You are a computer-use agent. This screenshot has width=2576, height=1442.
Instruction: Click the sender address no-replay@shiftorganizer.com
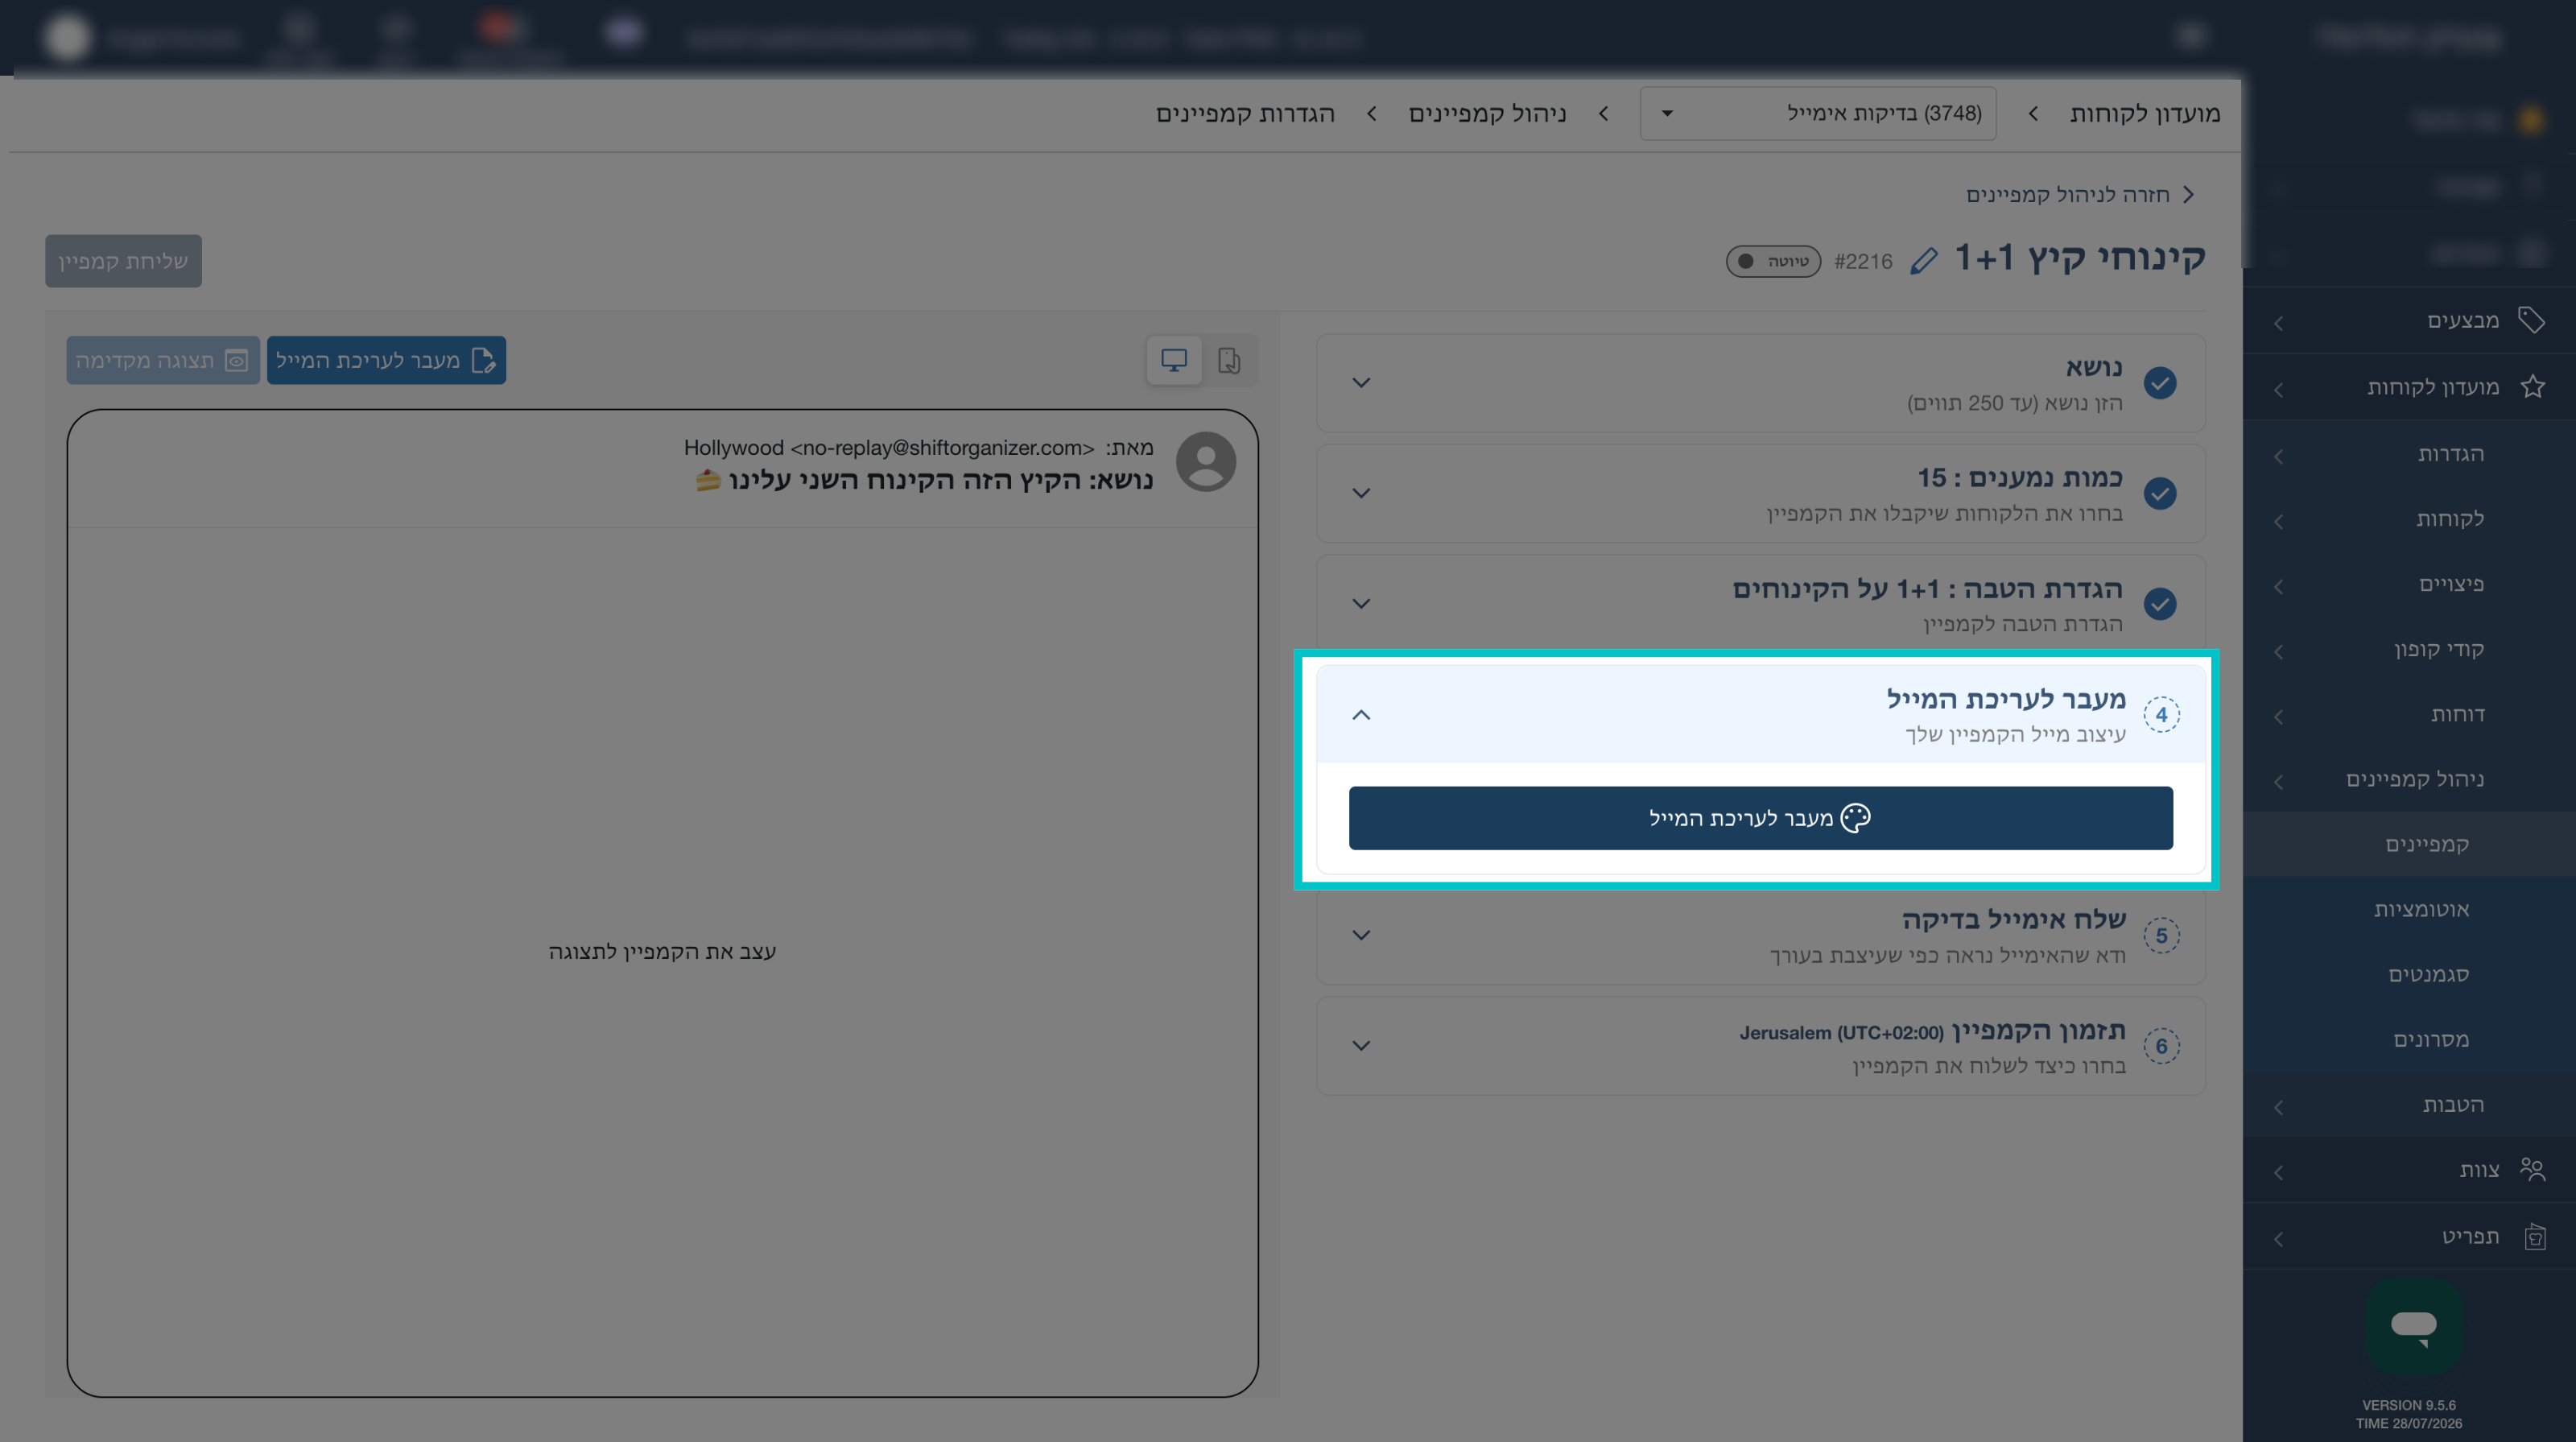click(x=943, y=447)
